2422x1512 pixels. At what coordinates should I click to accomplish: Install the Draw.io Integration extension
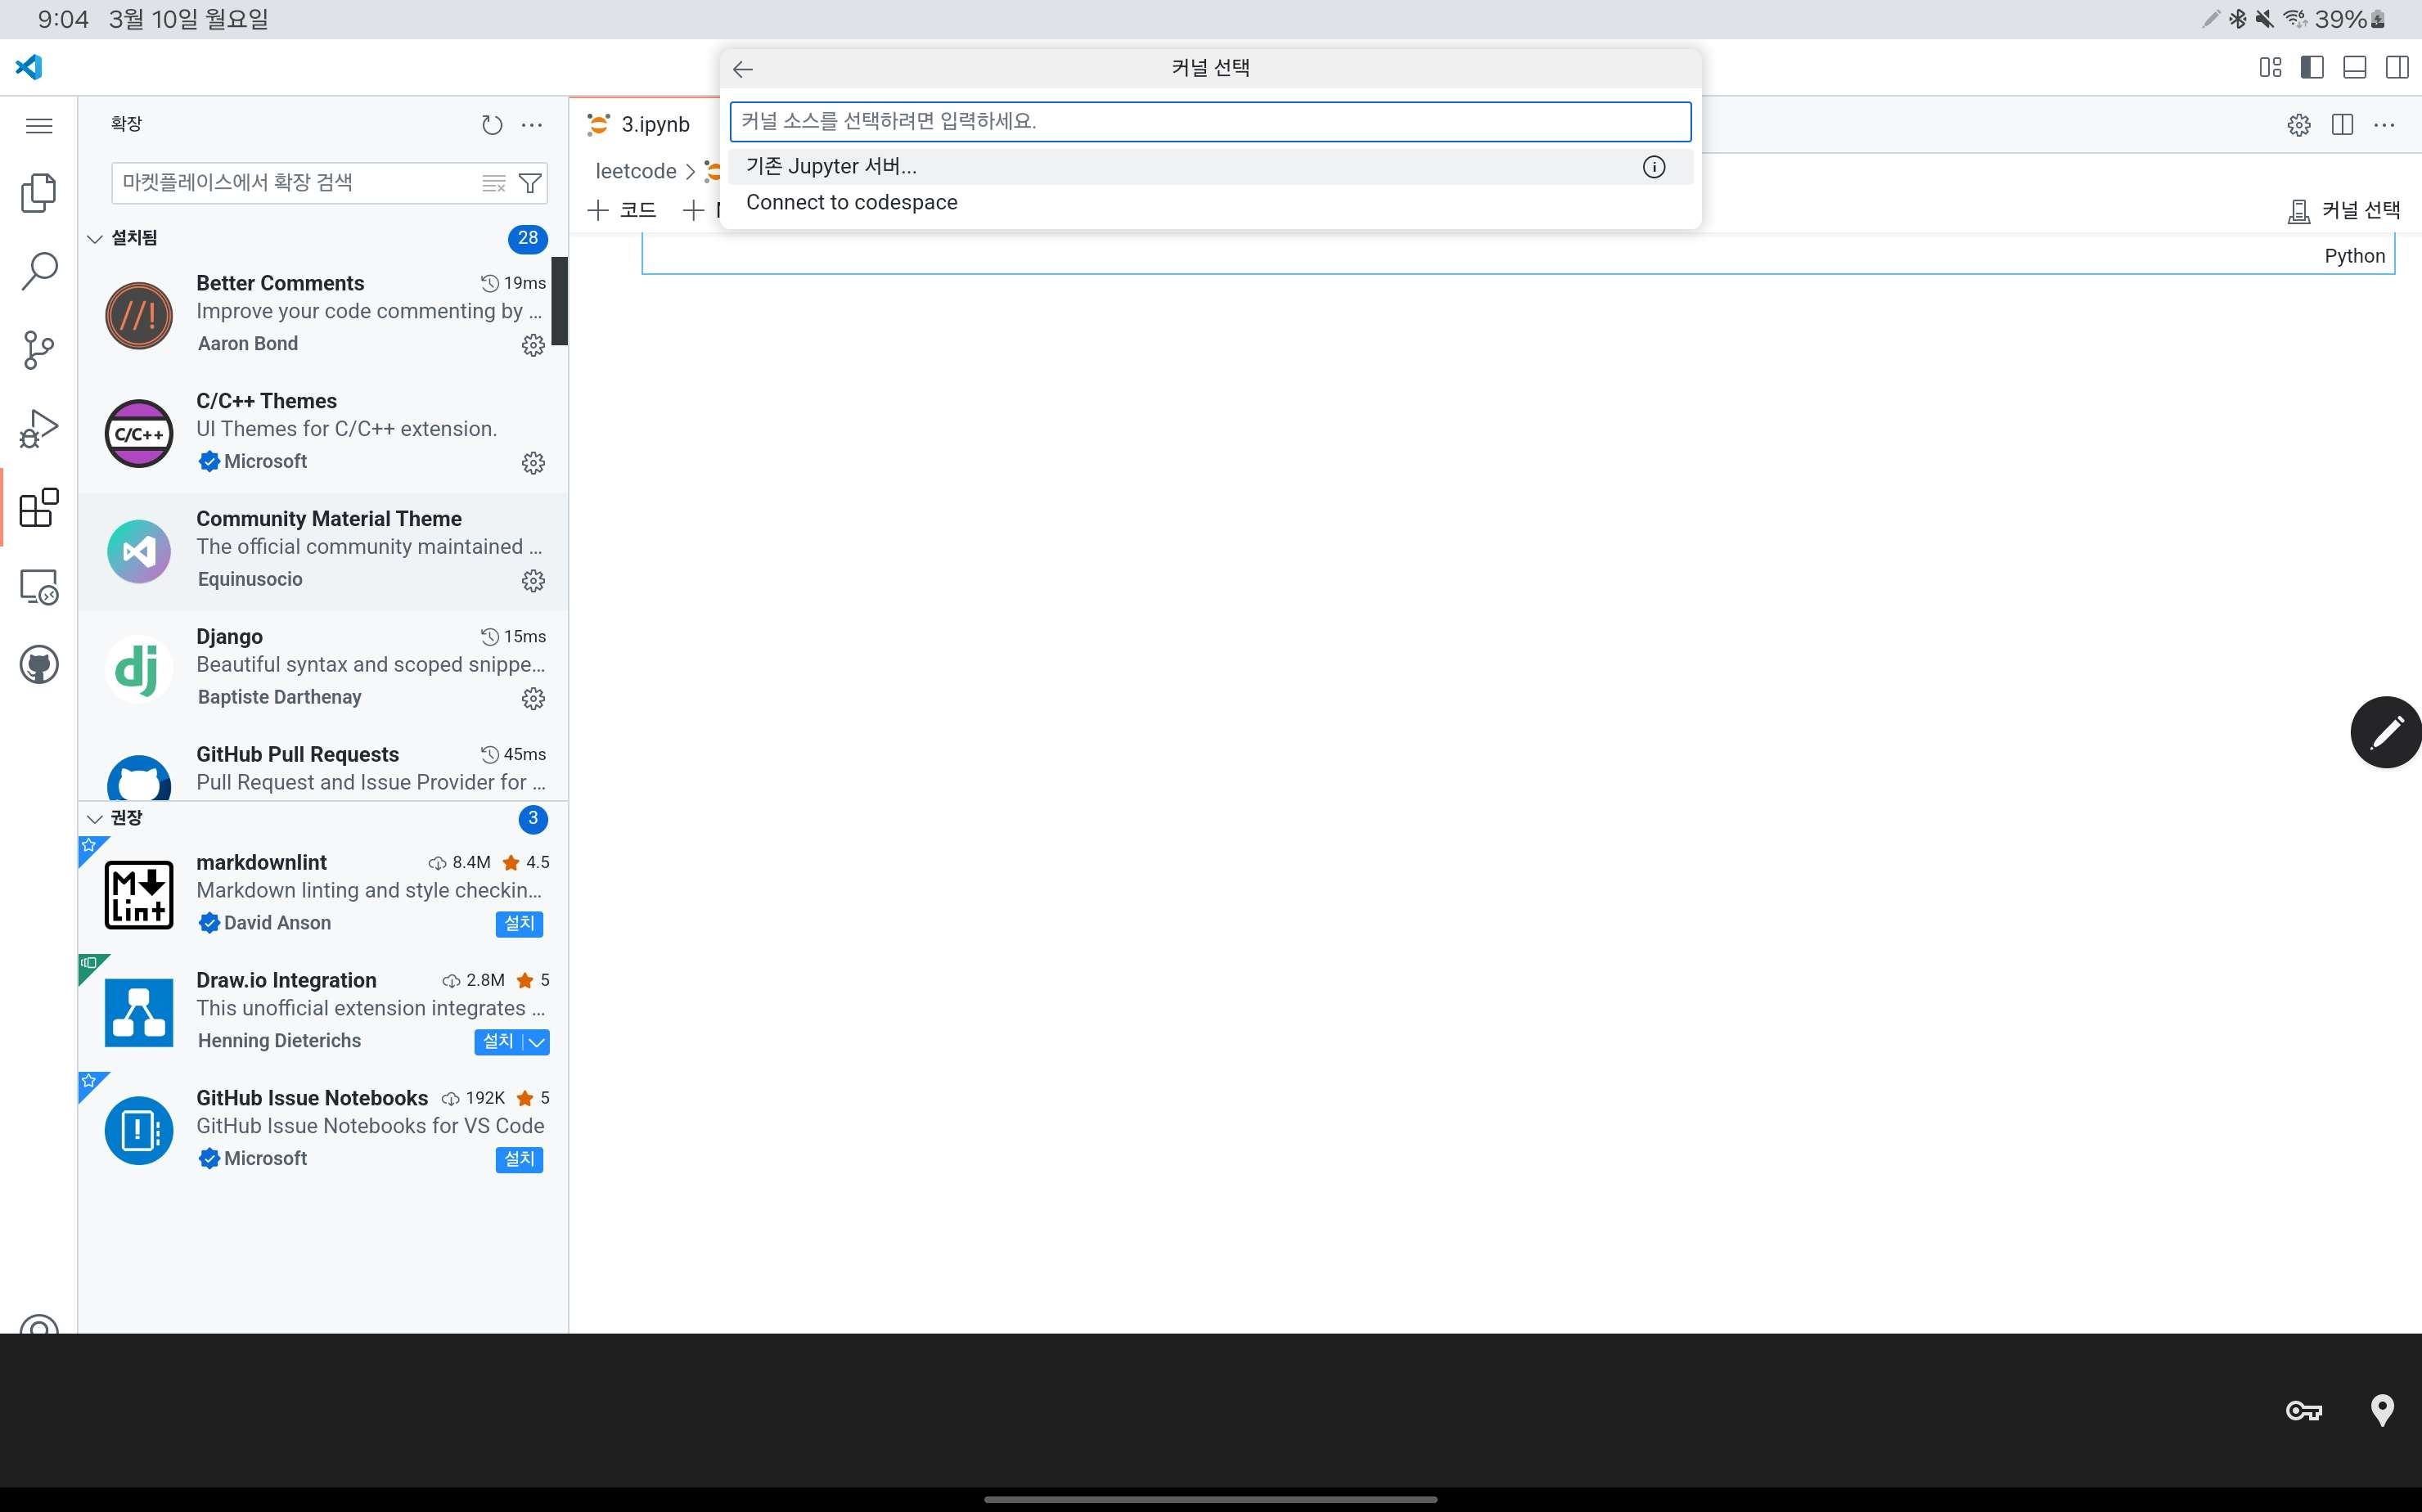[498, 1042]
